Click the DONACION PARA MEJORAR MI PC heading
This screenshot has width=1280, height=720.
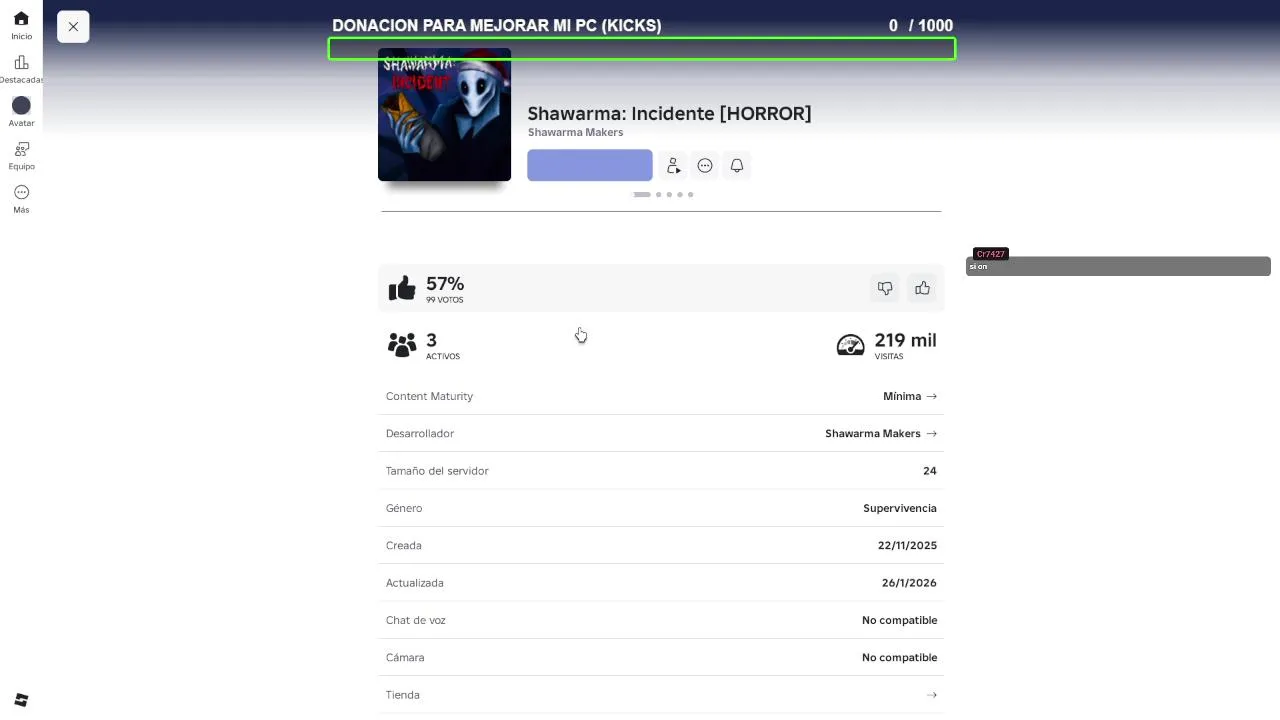coord(497,25)
